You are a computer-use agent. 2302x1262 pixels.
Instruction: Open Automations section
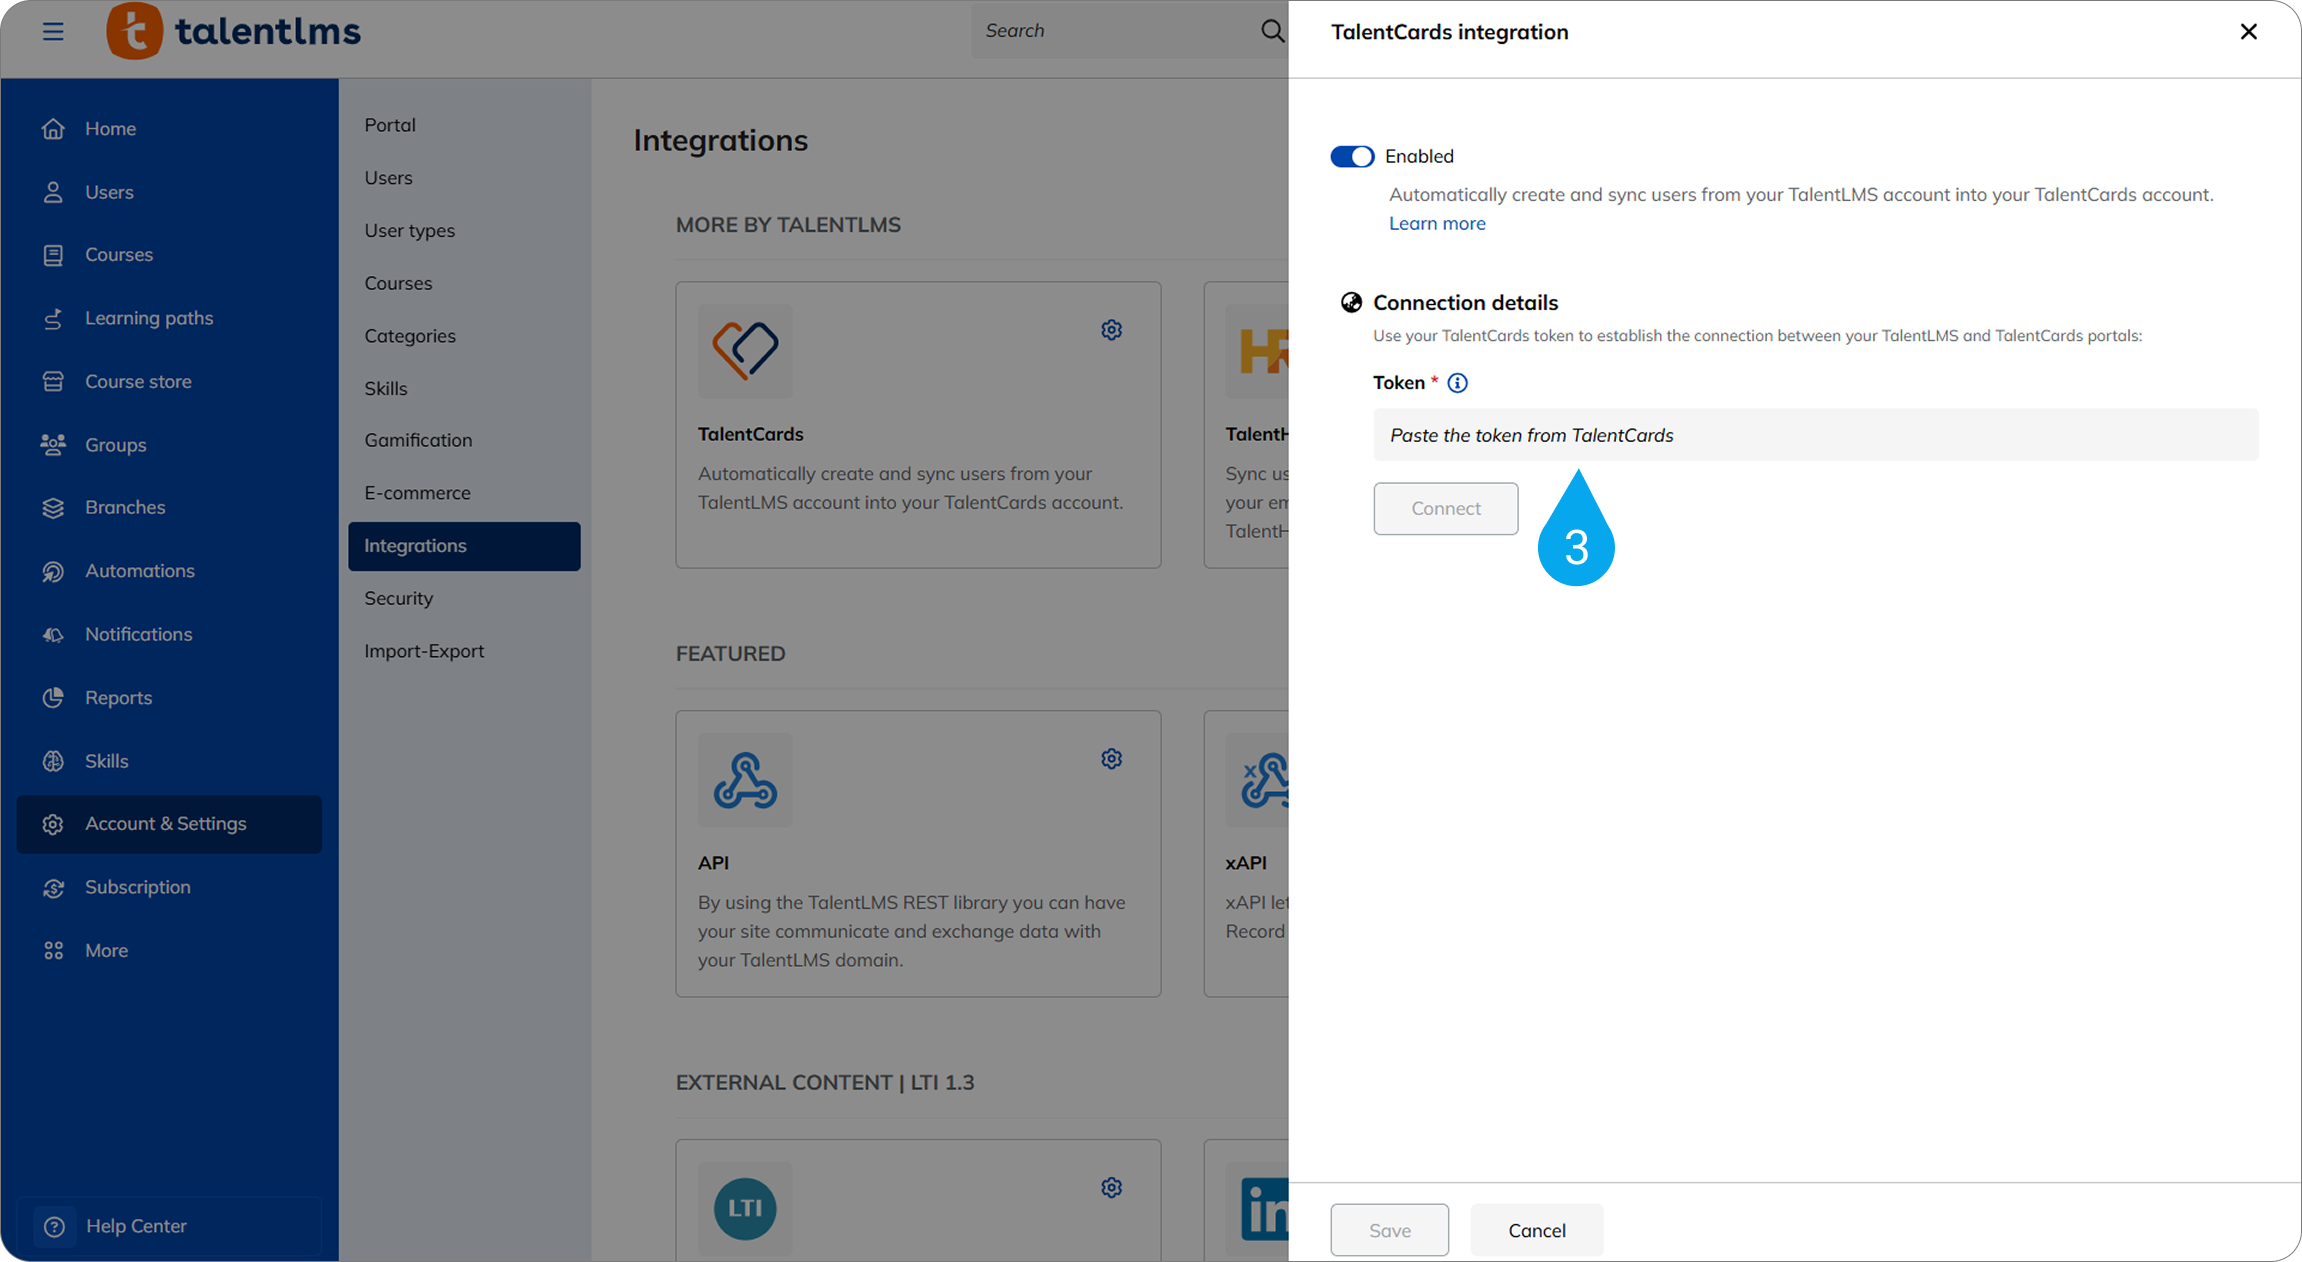[169, 571]
